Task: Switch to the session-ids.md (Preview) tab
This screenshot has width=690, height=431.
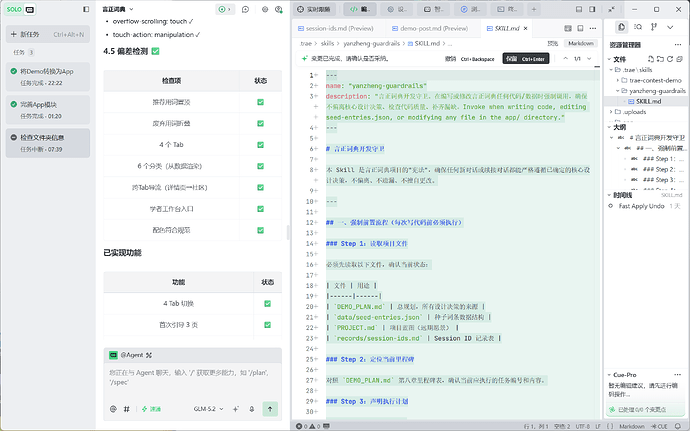Action: click(336, 28)
